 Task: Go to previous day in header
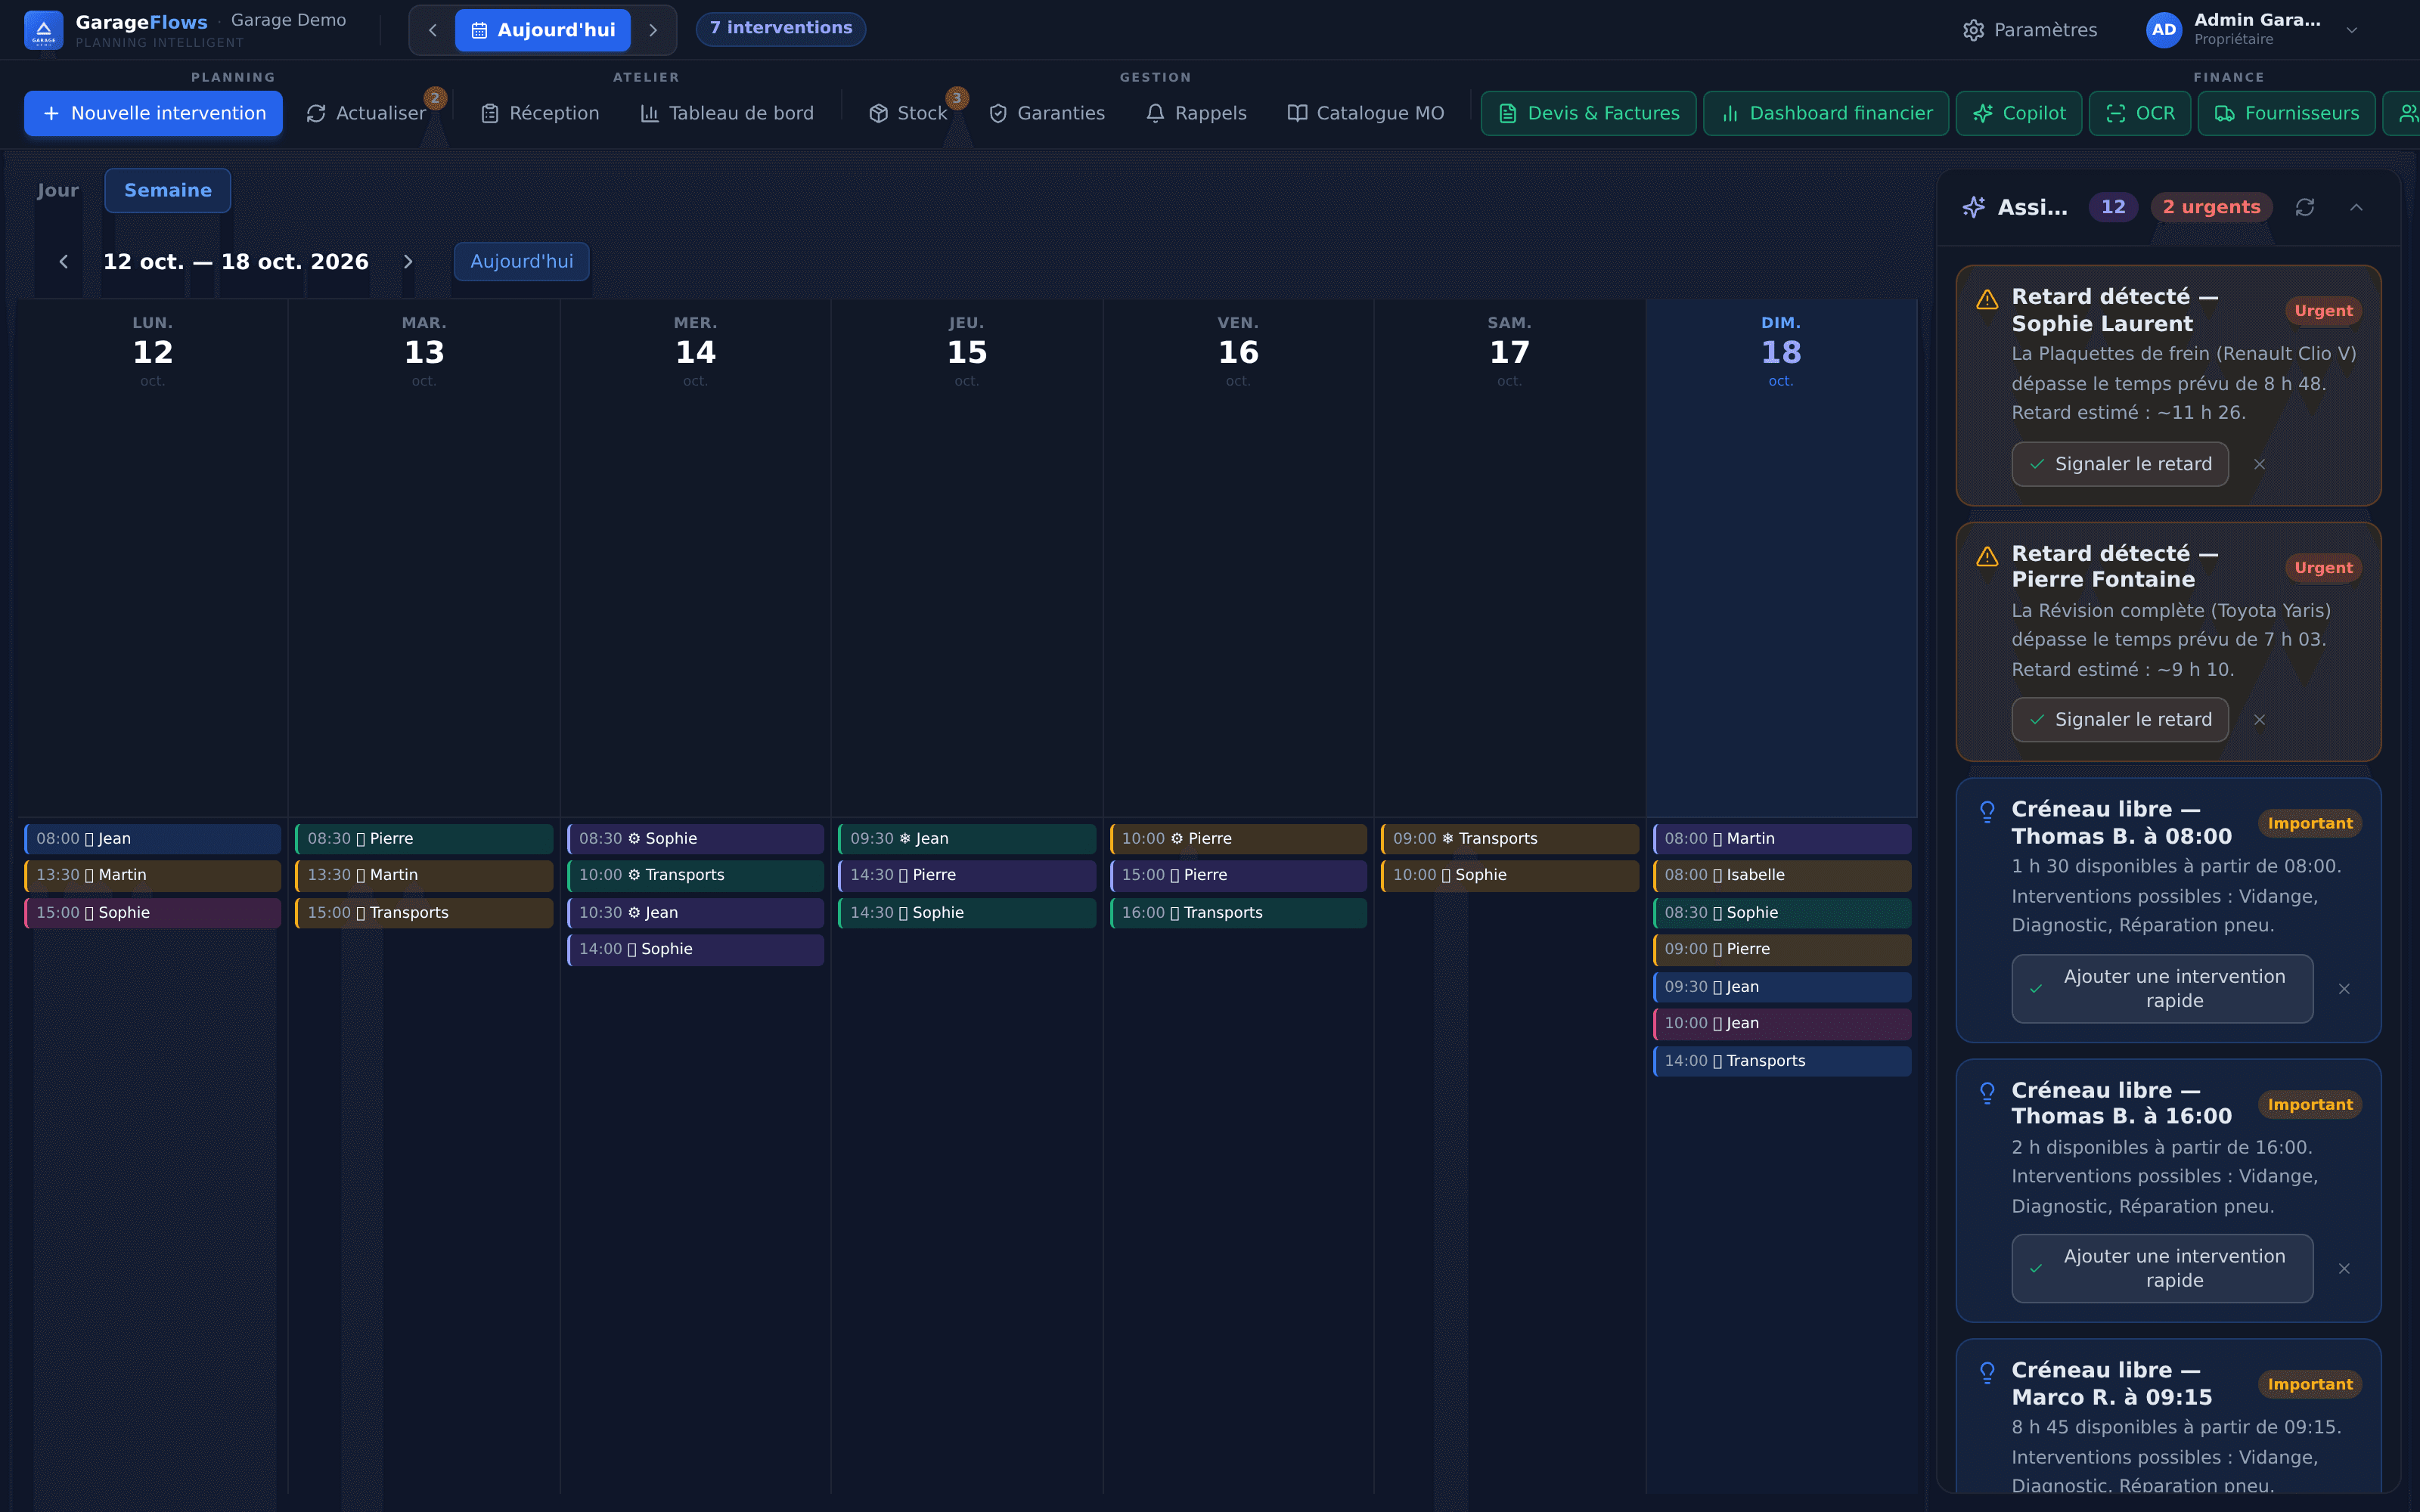432,30
